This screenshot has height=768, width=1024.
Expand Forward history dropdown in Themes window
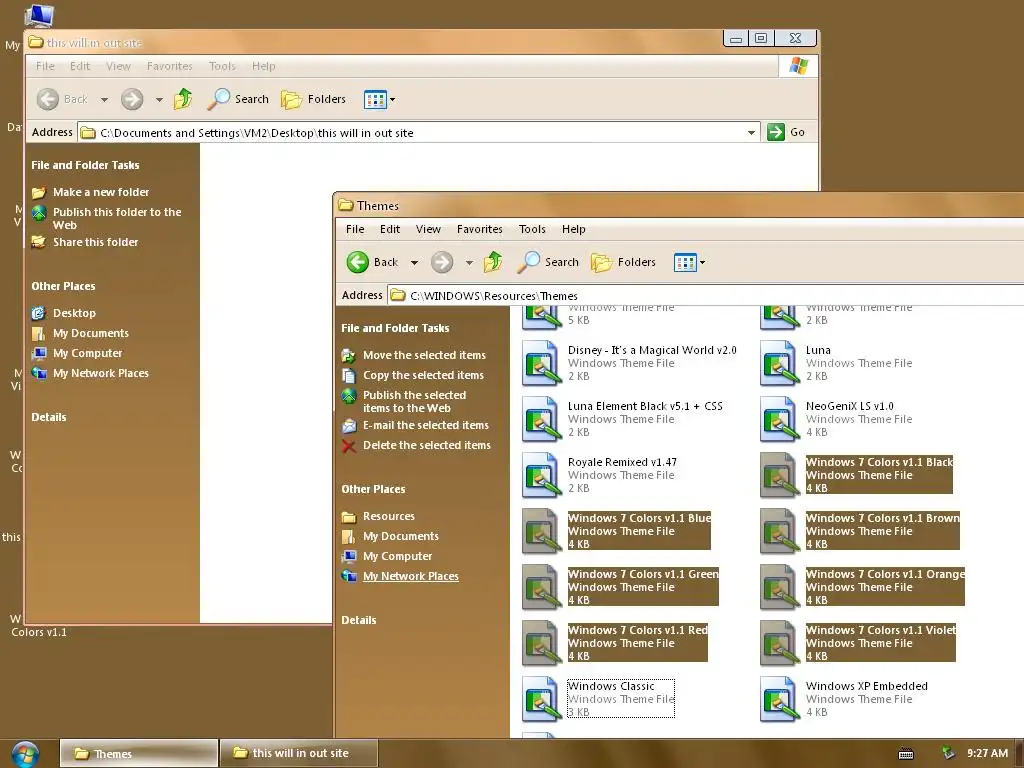pos(469,263)
